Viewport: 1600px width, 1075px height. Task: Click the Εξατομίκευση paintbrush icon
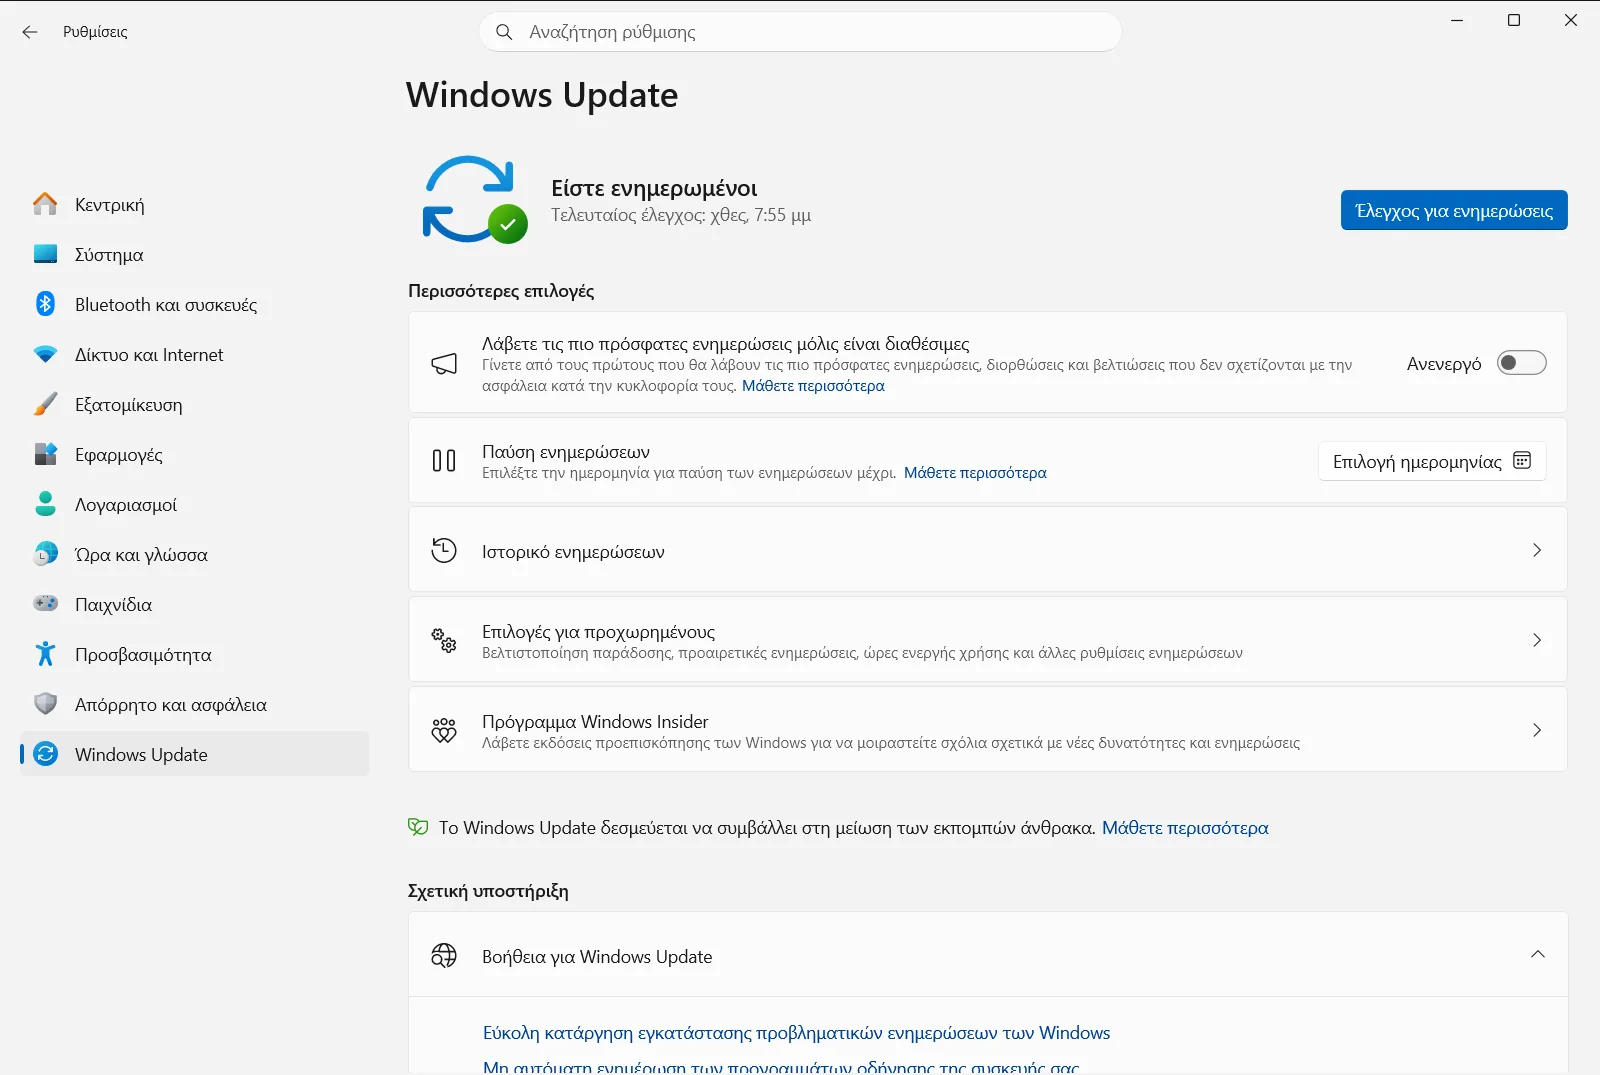tap(45, 404)
